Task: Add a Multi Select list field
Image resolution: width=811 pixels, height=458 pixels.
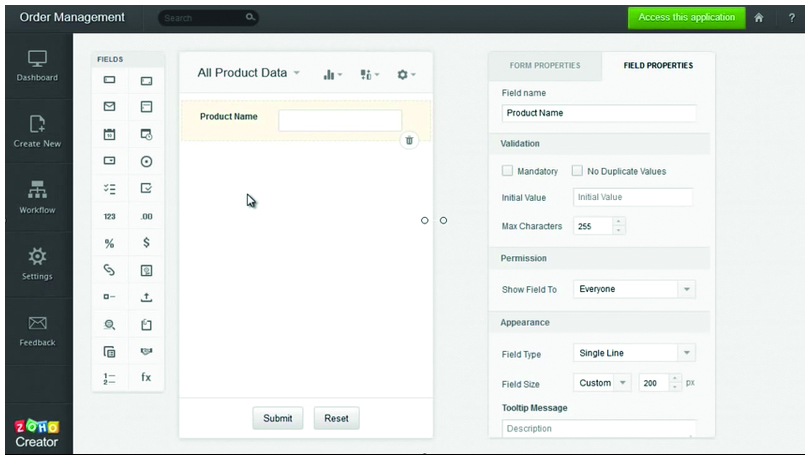Action: click(109, 189)
